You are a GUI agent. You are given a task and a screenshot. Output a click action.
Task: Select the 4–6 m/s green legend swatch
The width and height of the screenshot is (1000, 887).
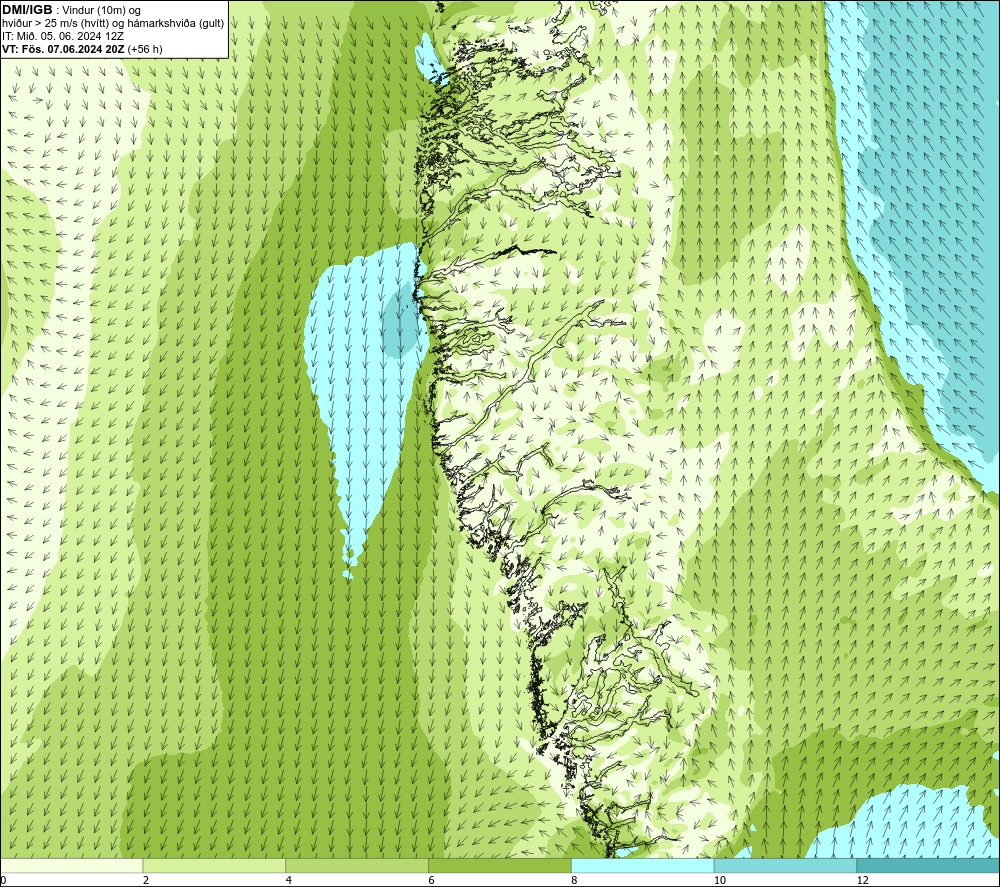(x=357, y=865)
